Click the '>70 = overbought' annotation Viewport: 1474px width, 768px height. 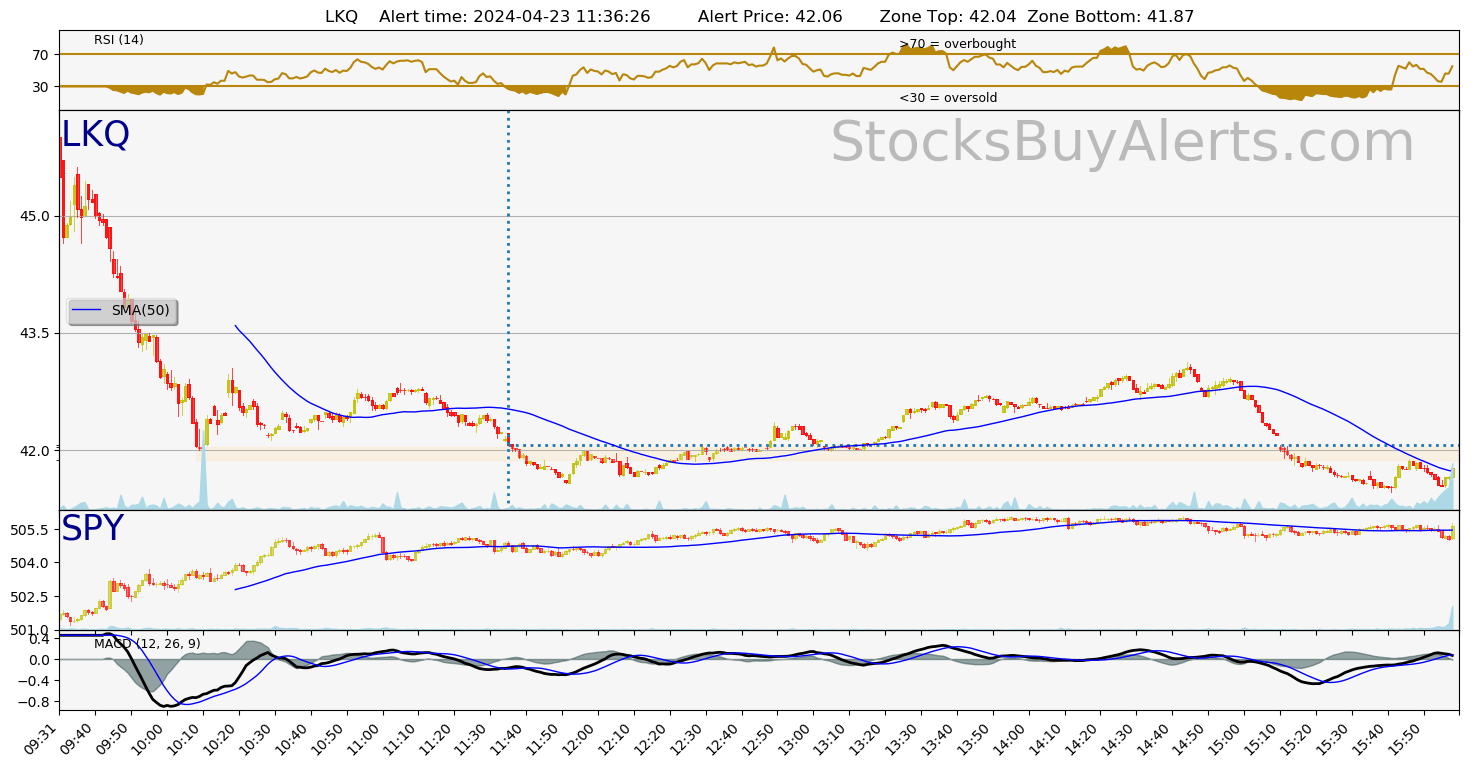(957, 44)
